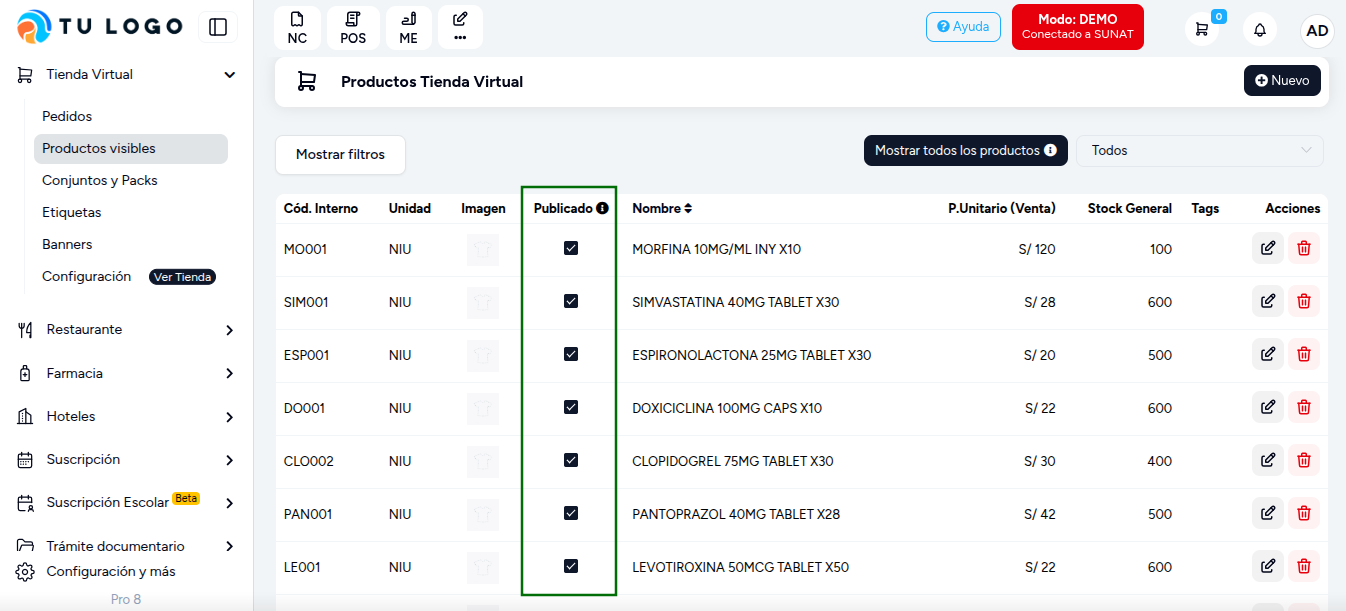Delete the SIMVASTATINA 40MG product
The width and height of the screenshot is (1346, 611).
[x=1304, y=301]
